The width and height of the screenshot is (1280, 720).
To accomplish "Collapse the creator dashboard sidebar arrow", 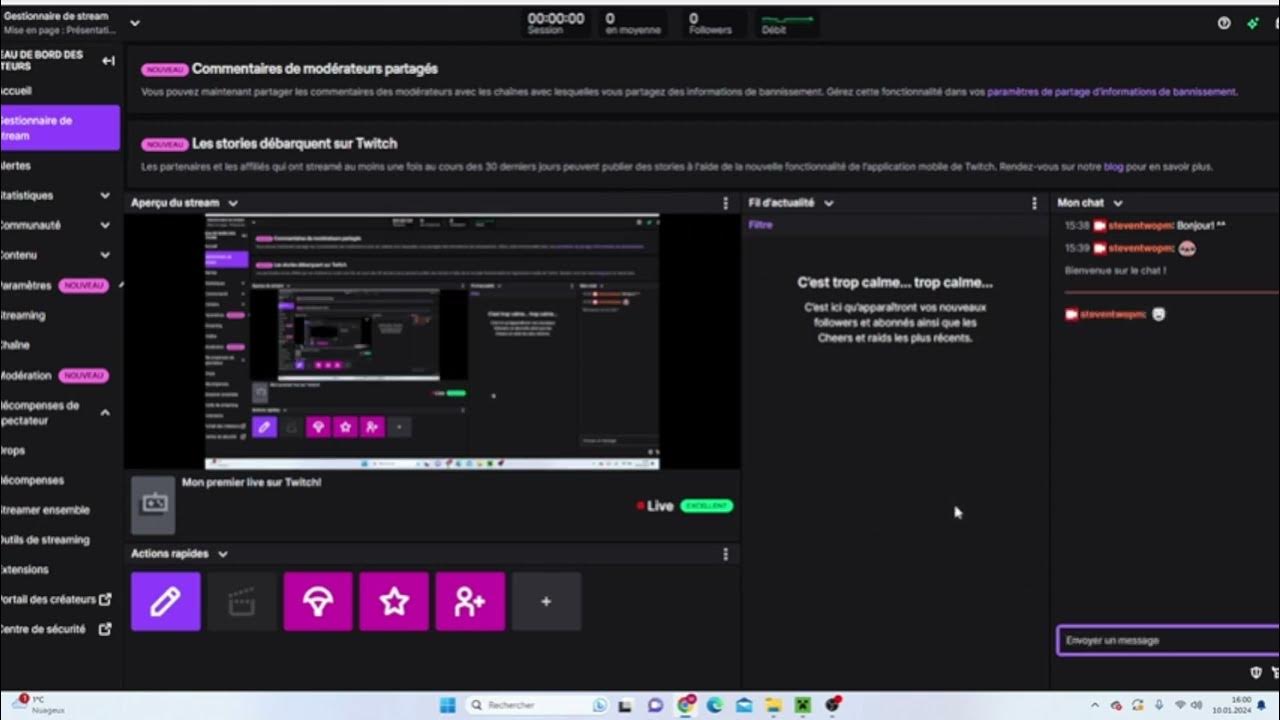I will 108,61.
